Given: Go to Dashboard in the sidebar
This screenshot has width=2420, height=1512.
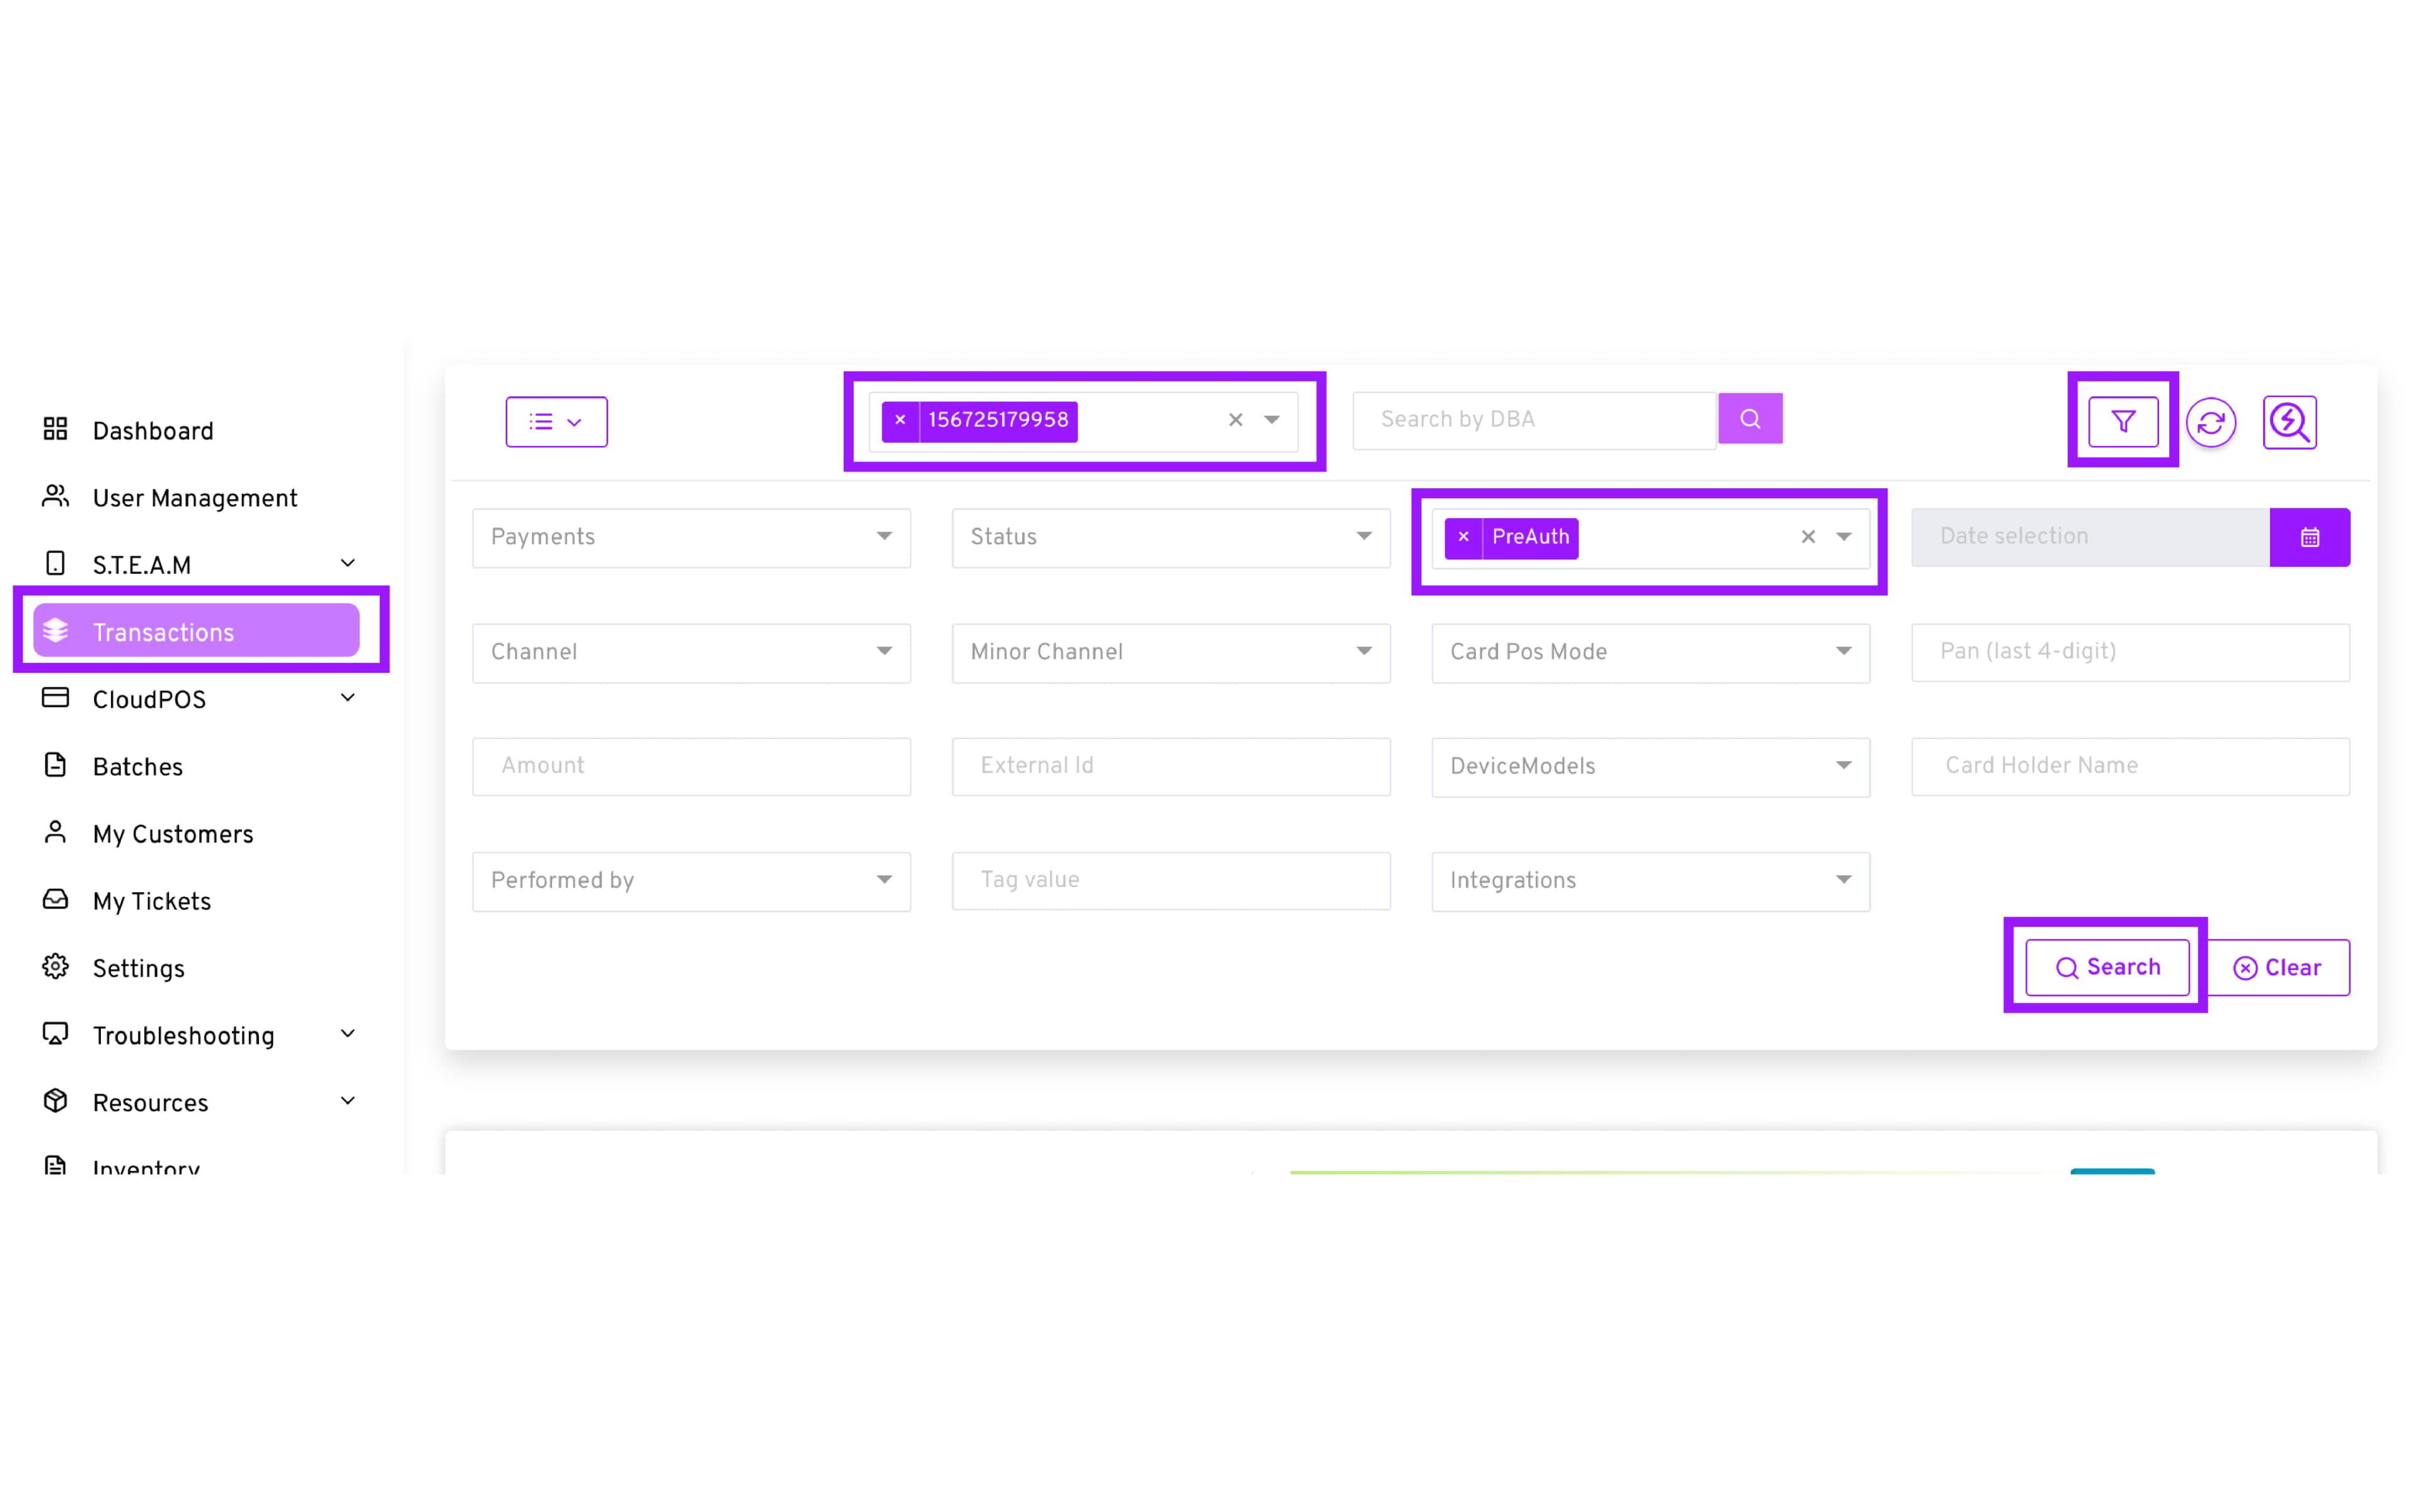Looking at the screenshot, I should coord(152,431).
